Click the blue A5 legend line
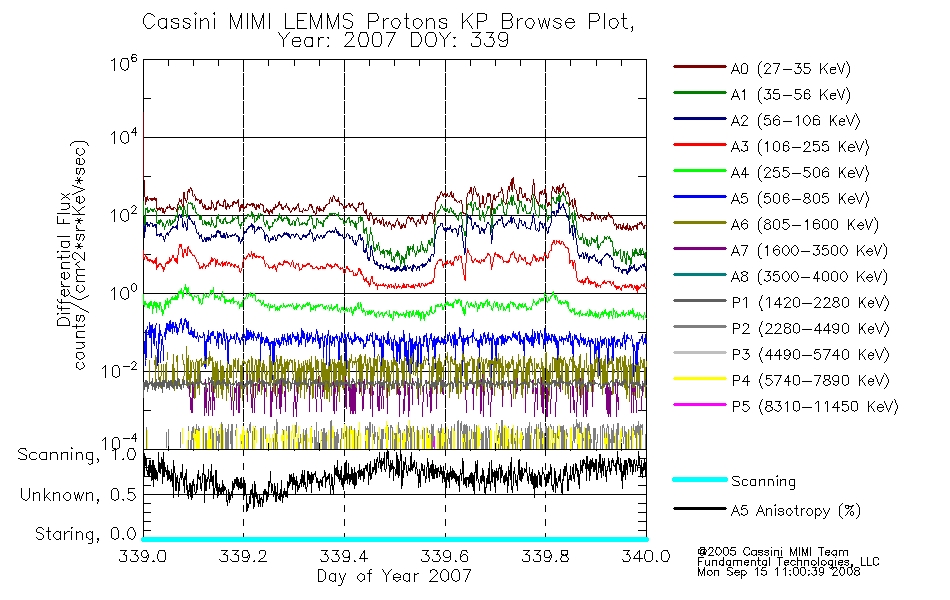Screen dimensions: 950x600 tap(699, 196)
